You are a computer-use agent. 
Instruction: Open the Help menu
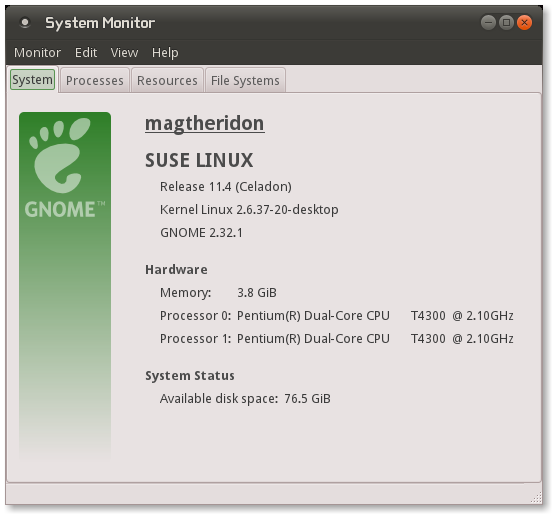165,52
